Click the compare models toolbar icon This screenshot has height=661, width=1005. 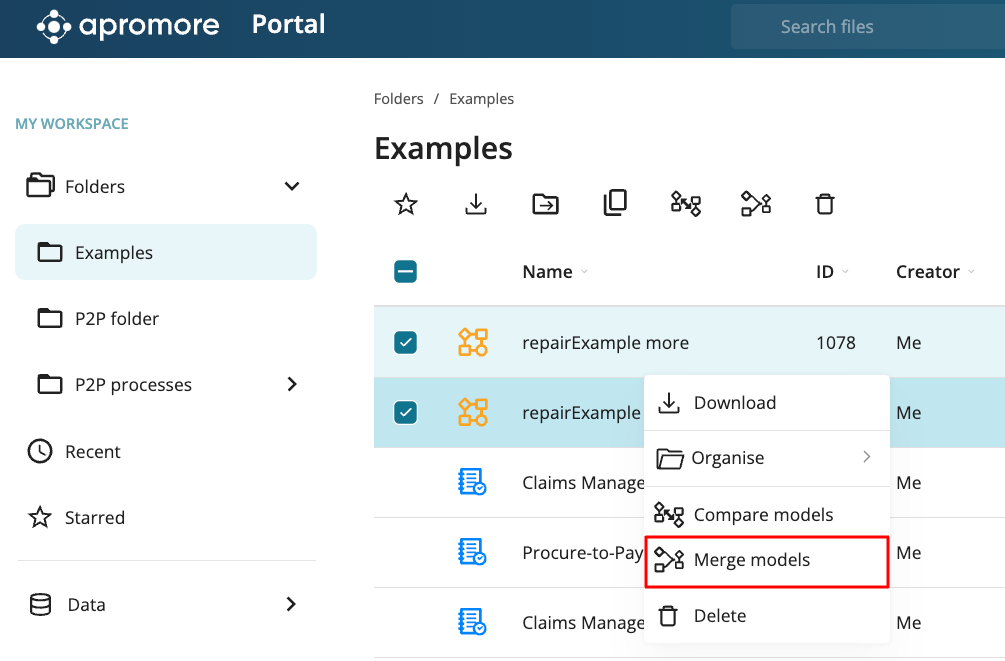[x=685, y=204]
